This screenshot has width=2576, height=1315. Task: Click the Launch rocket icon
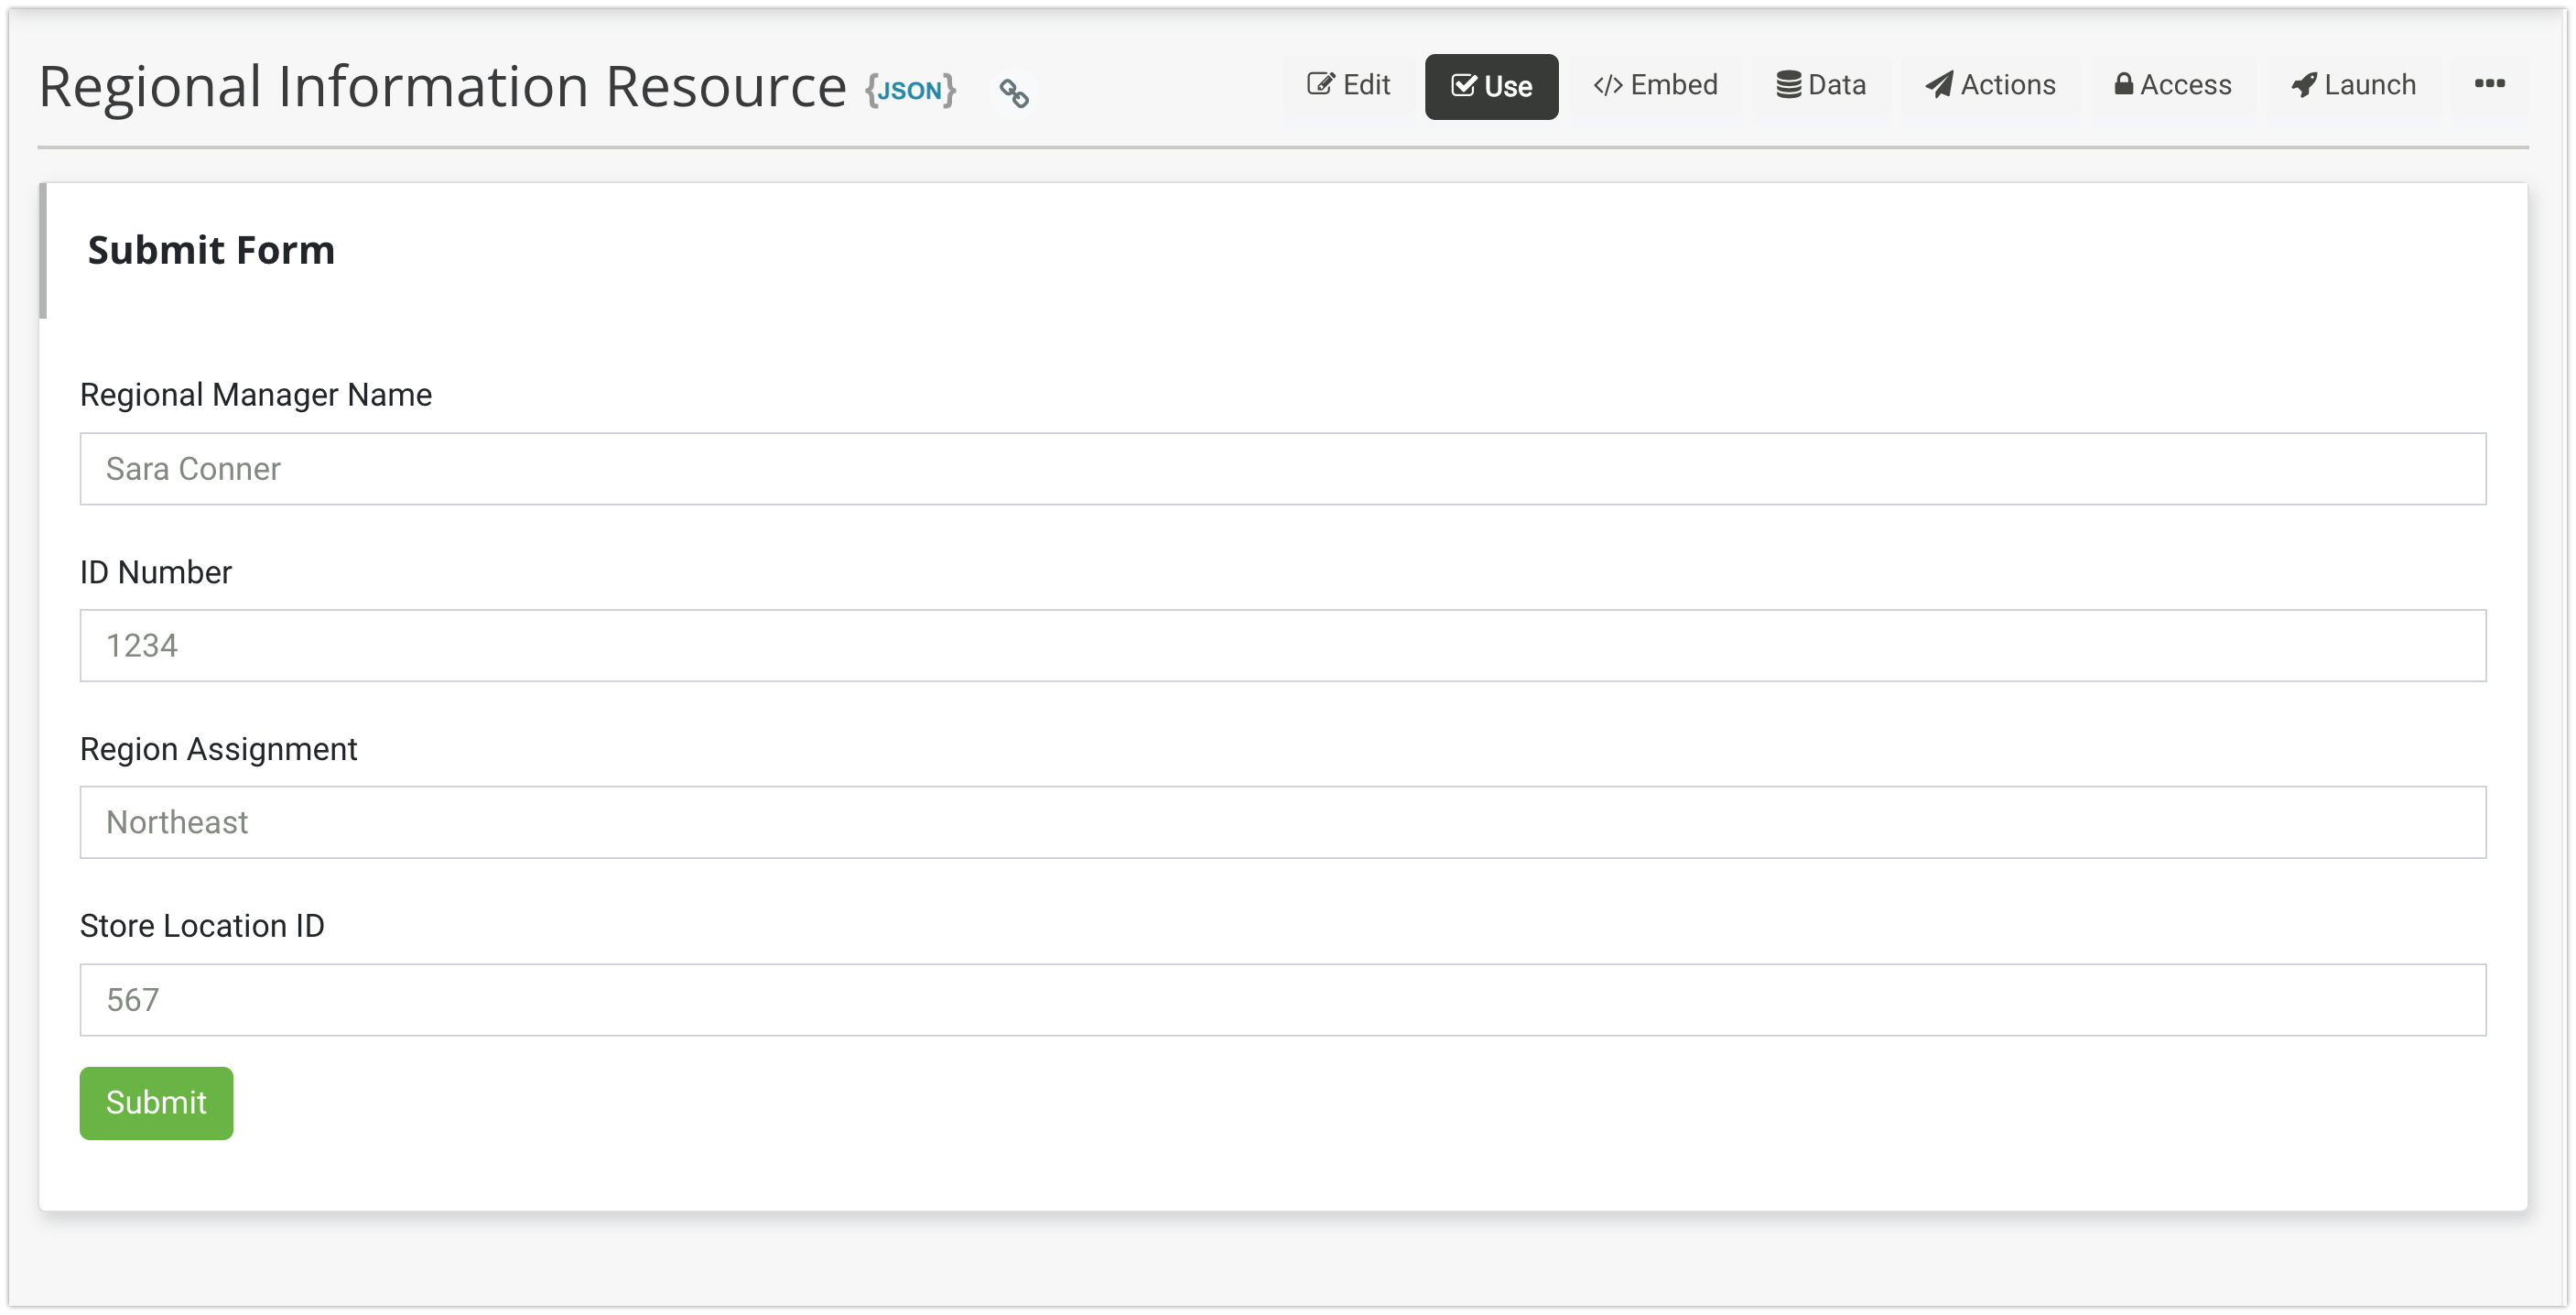point(2303,85)
